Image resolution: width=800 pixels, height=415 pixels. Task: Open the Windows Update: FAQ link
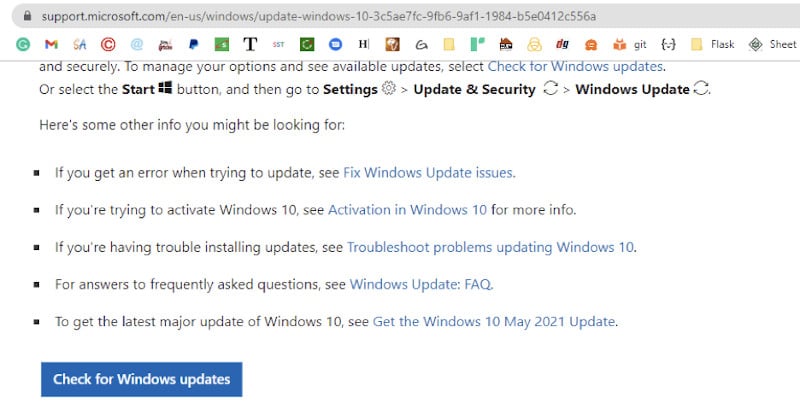pyautogui.click(x=421, y=284)
